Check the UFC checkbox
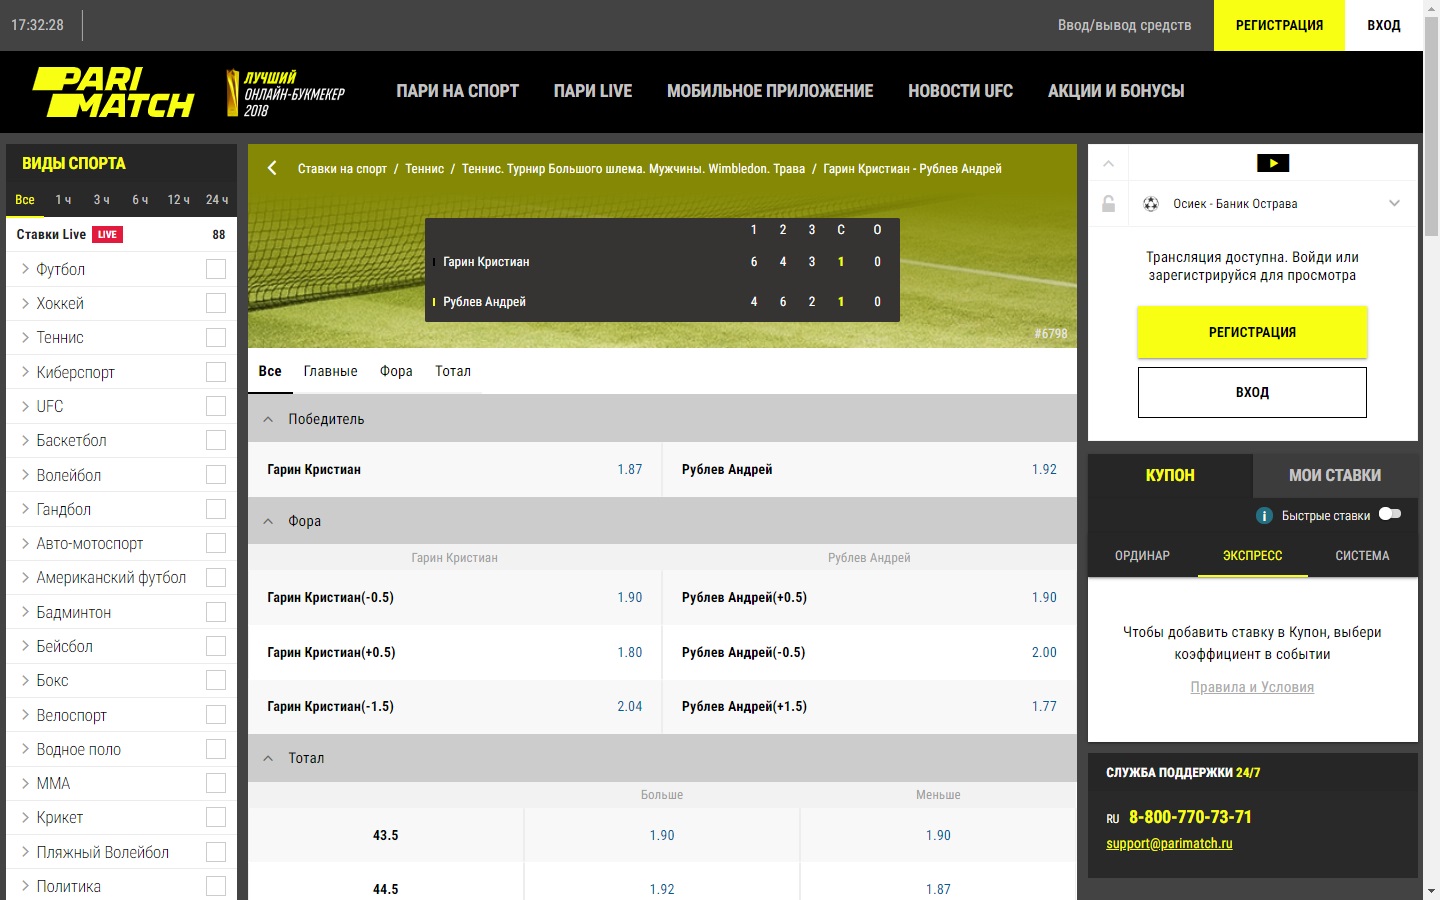1440x900 pixels. click(216, 406)
